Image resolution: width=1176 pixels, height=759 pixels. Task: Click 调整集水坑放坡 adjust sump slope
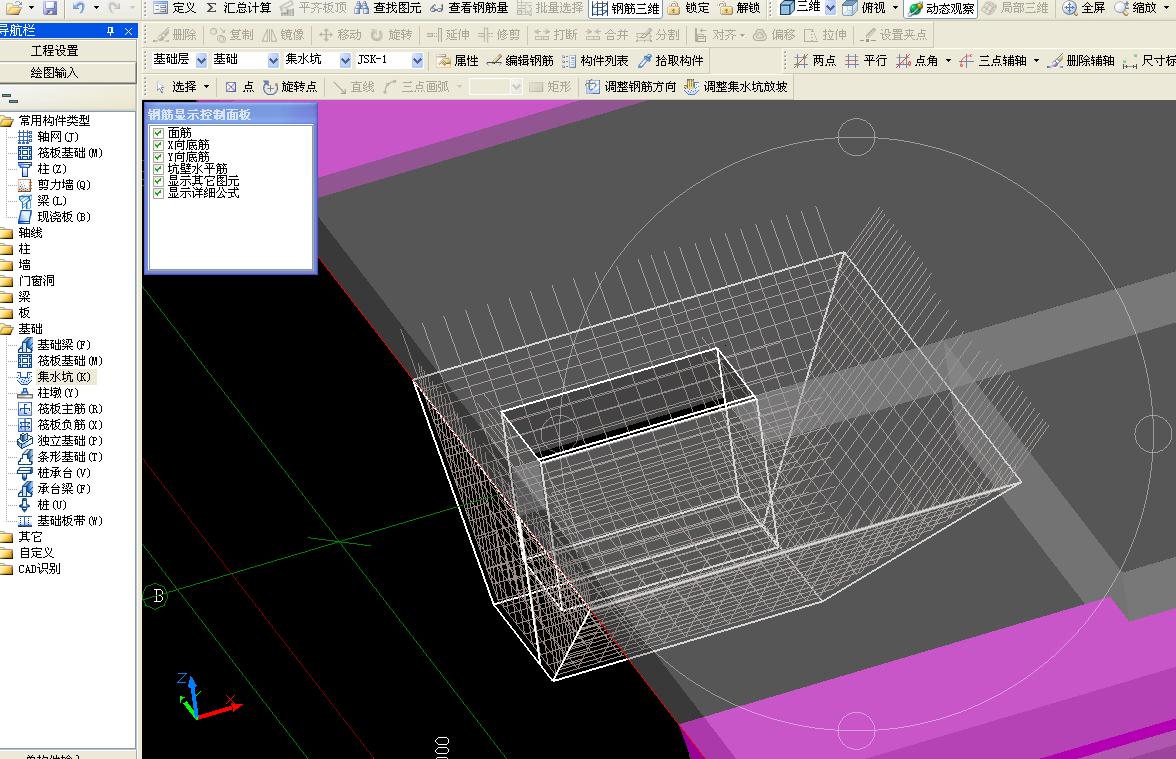(735, 87)
